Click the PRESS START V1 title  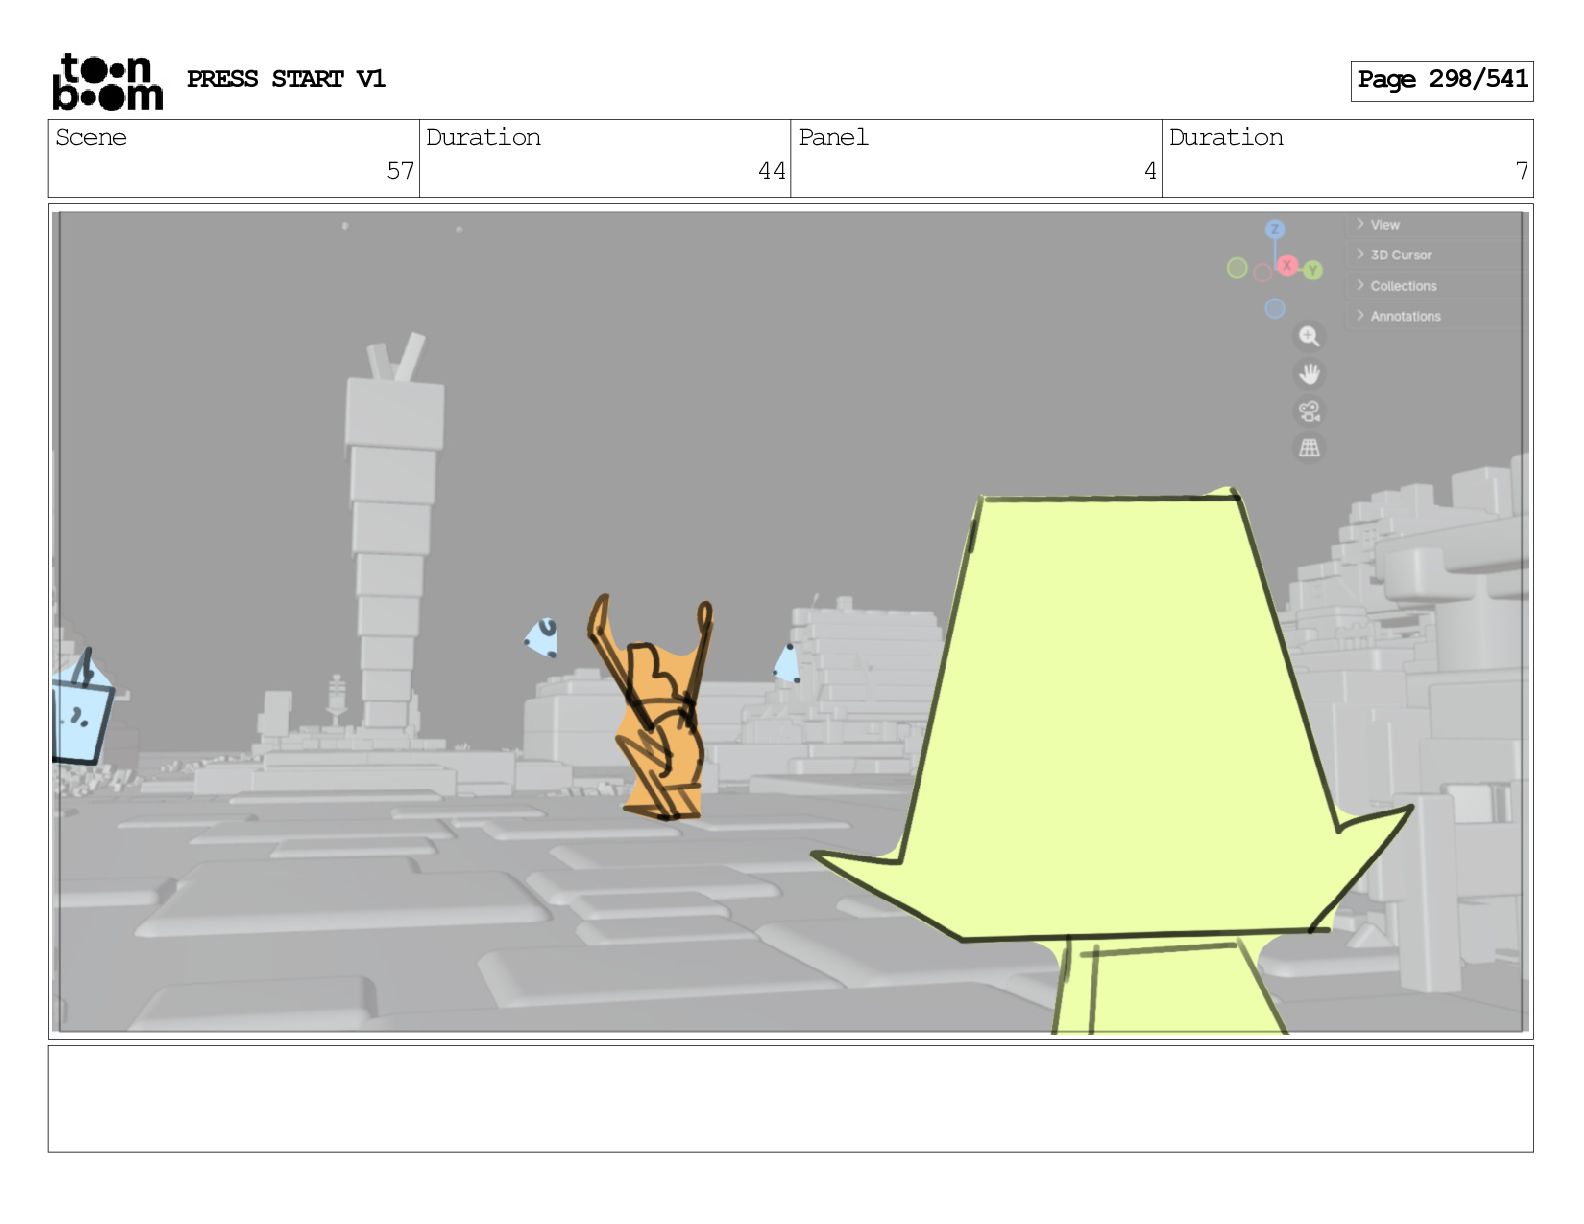(x=286, y=79)
